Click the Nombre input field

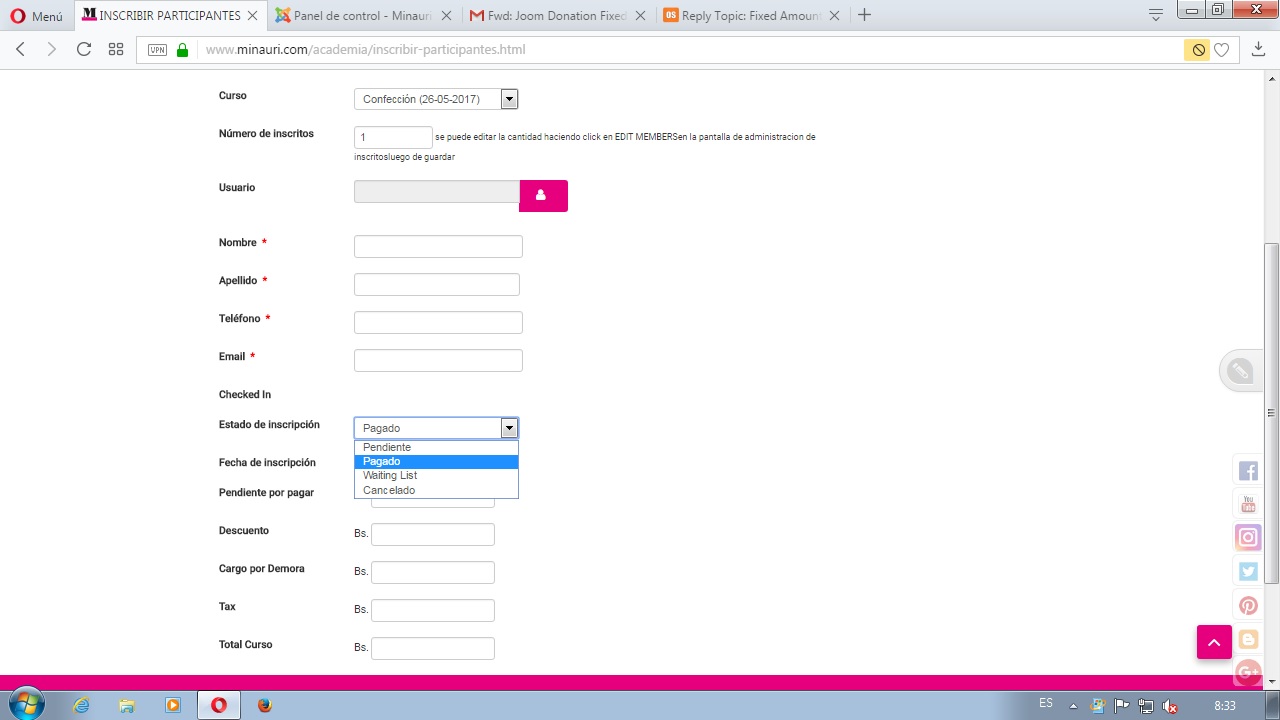pos(438,246)
